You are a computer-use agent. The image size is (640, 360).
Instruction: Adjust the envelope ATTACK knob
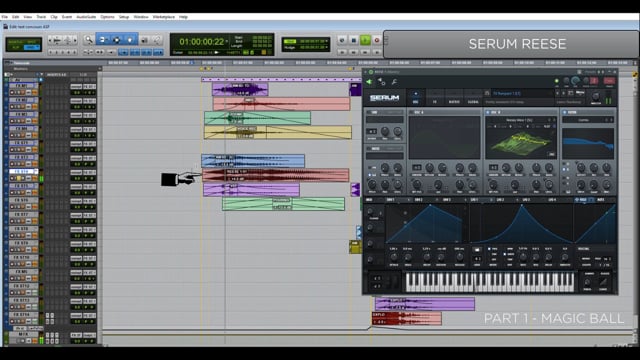[x=393, y=258]
